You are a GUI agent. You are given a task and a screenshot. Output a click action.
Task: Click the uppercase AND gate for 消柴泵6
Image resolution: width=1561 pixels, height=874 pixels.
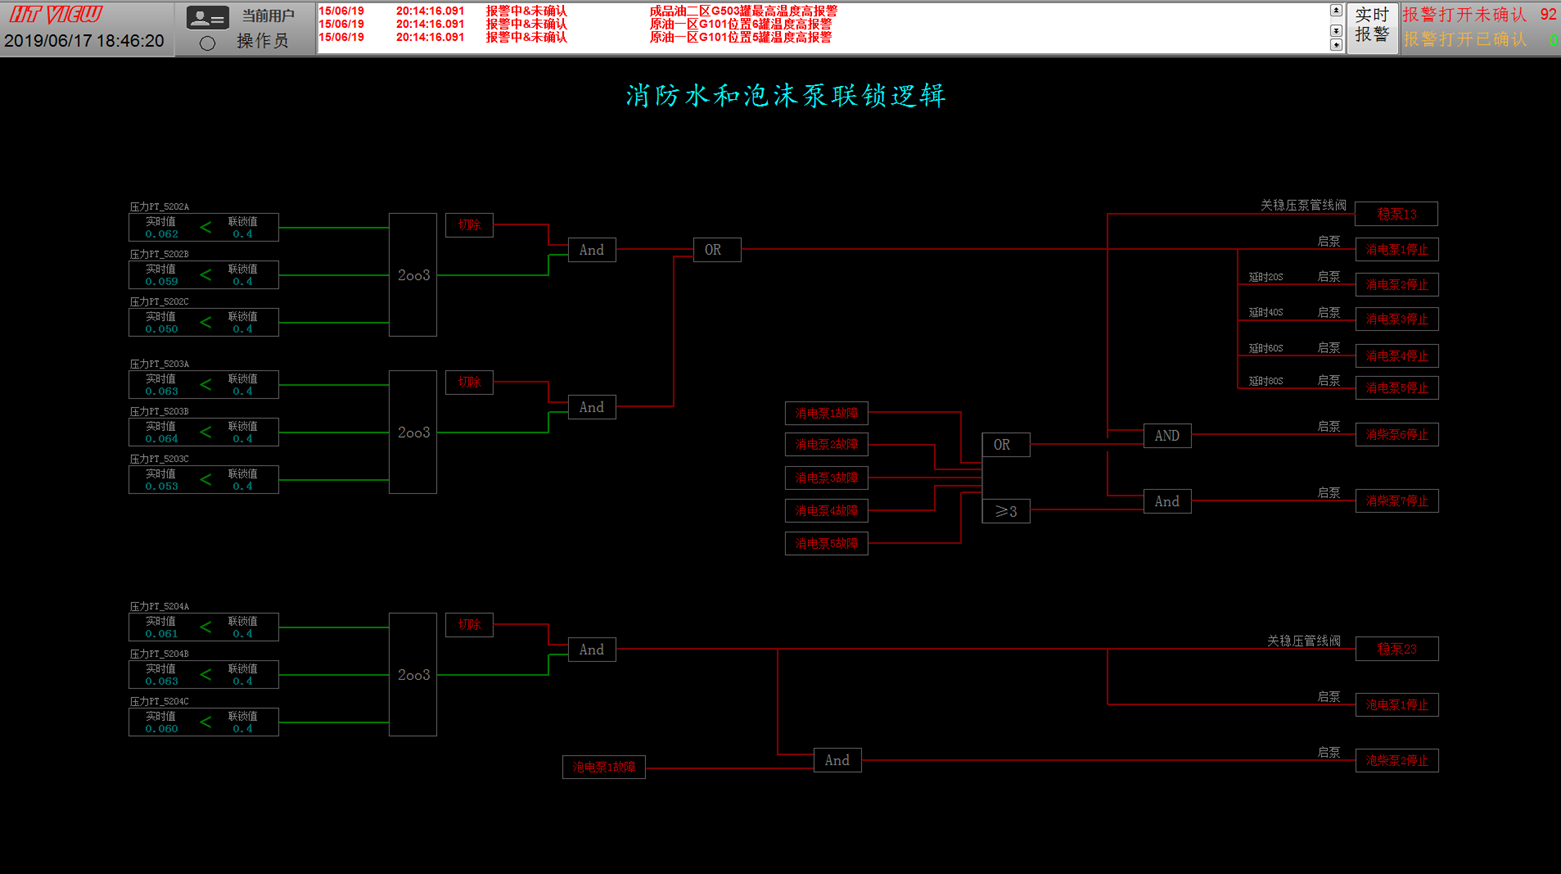[x=1166, y=436]
